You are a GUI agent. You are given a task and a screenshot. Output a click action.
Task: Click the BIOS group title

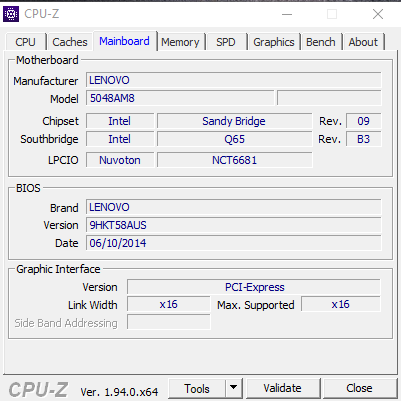[x=28, y=188]
